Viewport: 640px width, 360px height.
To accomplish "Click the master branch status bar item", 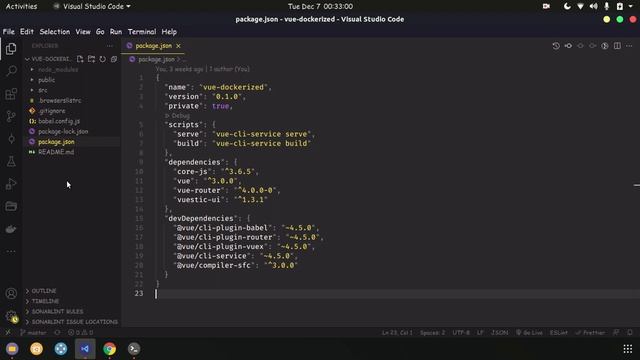I will pos(33,333).
